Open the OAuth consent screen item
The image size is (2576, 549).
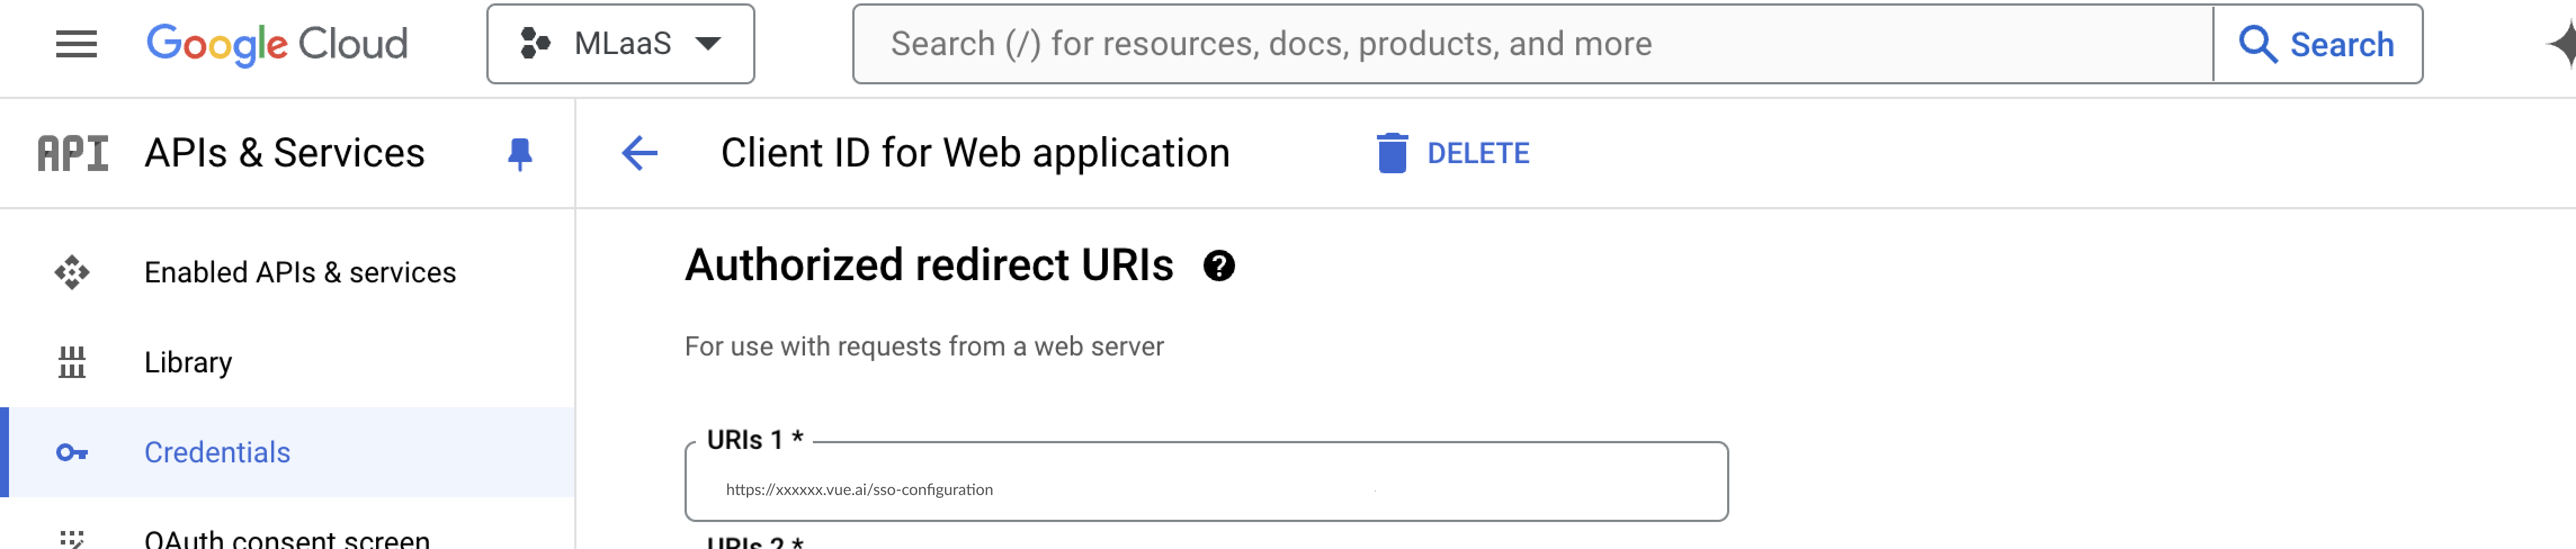287,538
